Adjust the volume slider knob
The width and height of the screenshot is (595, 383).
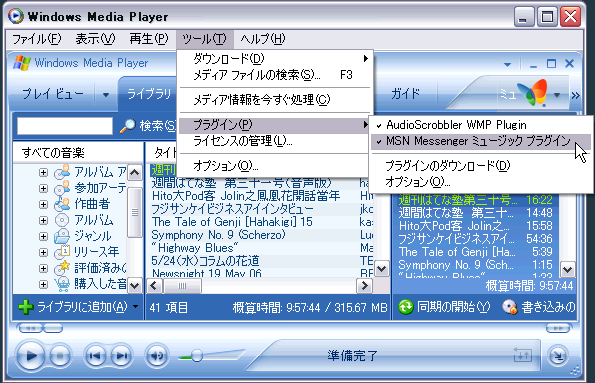click(x=197, y=356)
